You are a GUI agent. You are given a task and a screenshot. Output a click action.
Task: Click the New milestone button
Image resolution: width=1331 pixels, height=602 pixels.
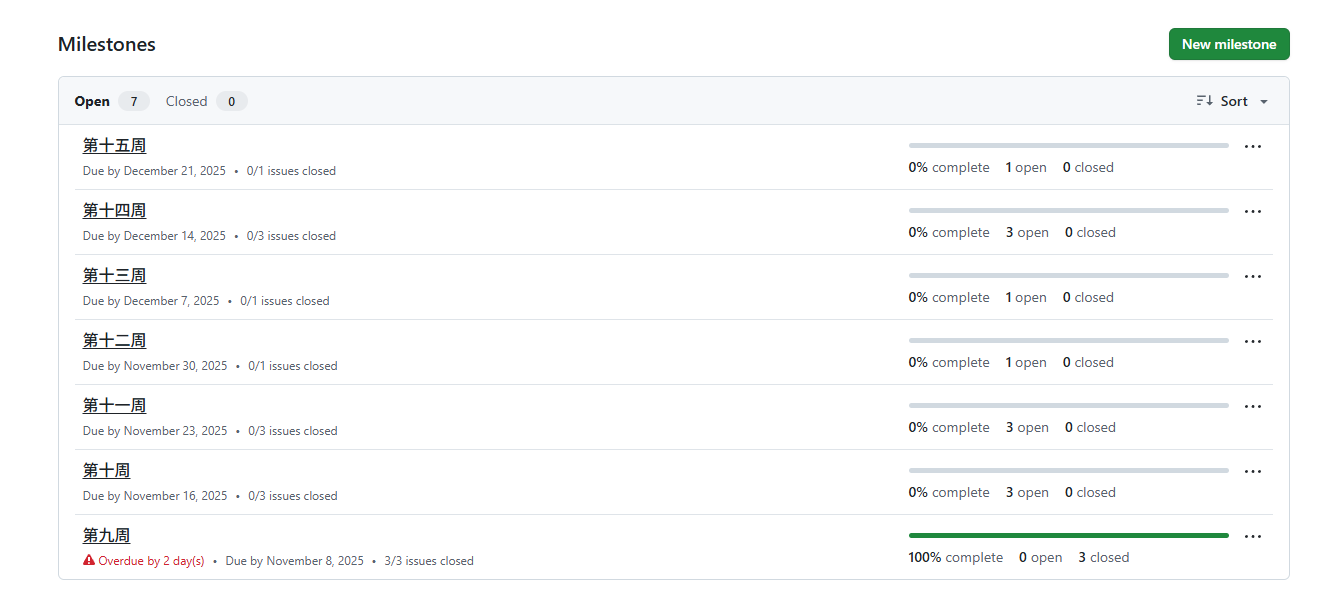tap(1228, 44)
